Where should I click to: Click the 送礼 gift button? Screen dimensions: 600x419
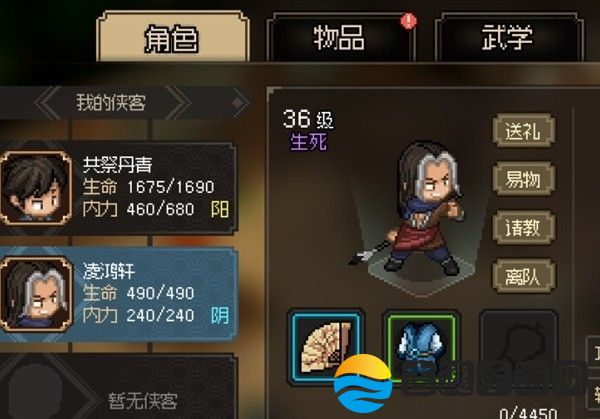coord(523,130)
